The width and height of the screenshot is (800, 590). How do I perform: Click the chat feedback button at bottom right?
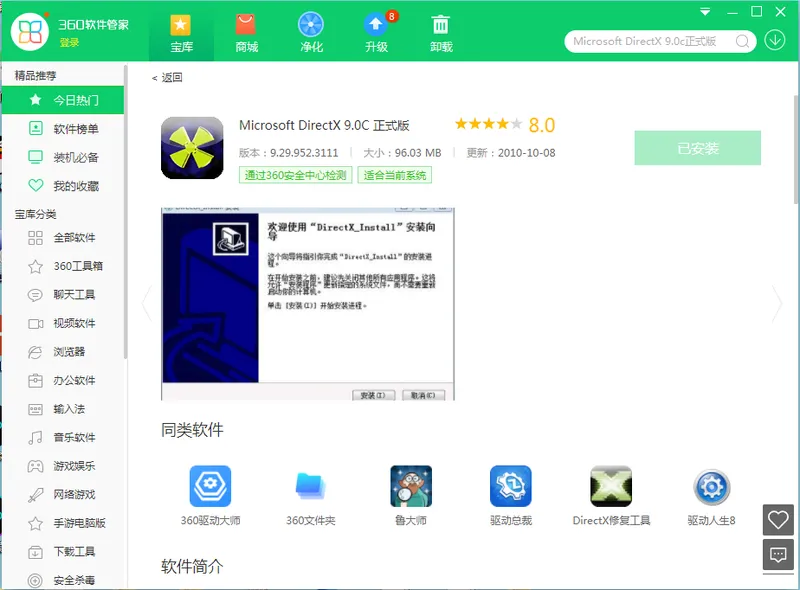click(778, 554)
